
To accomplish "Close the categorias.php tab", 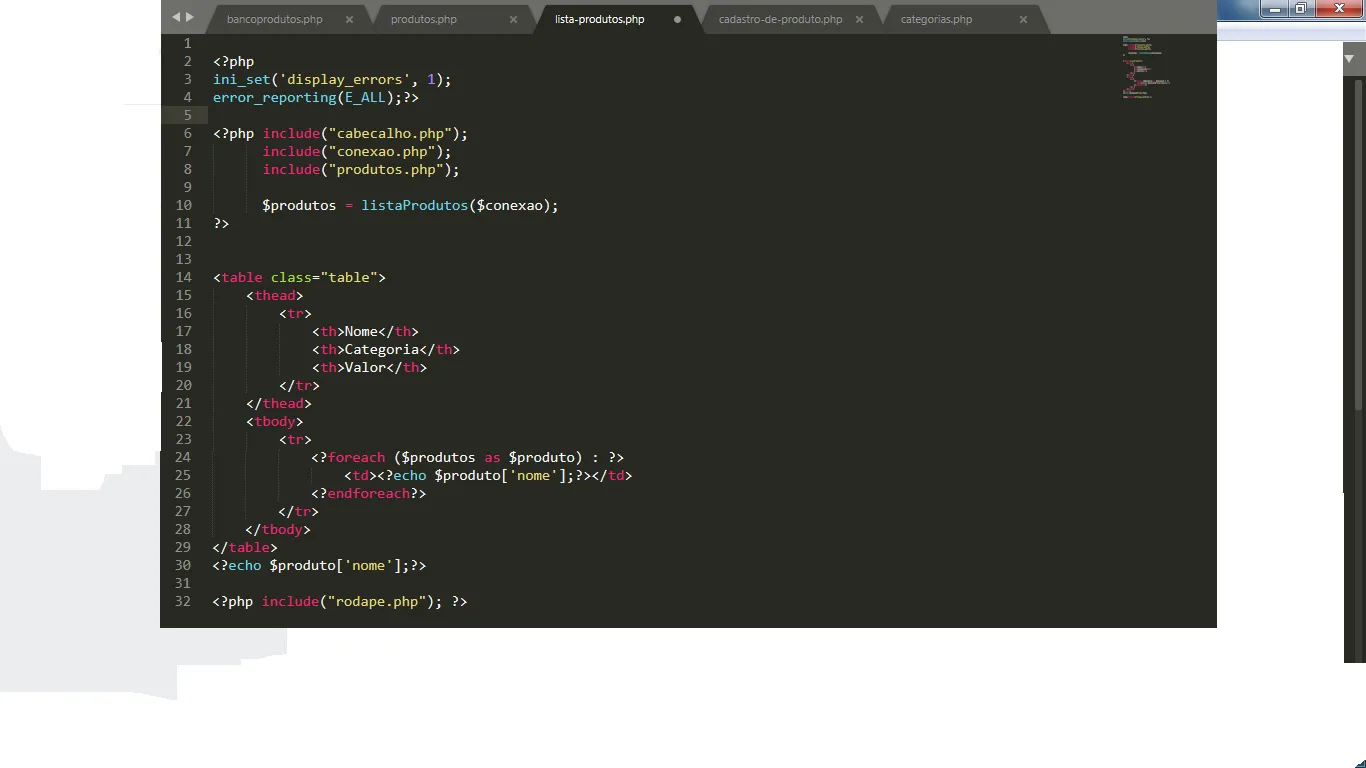I will click(1023, 19).
